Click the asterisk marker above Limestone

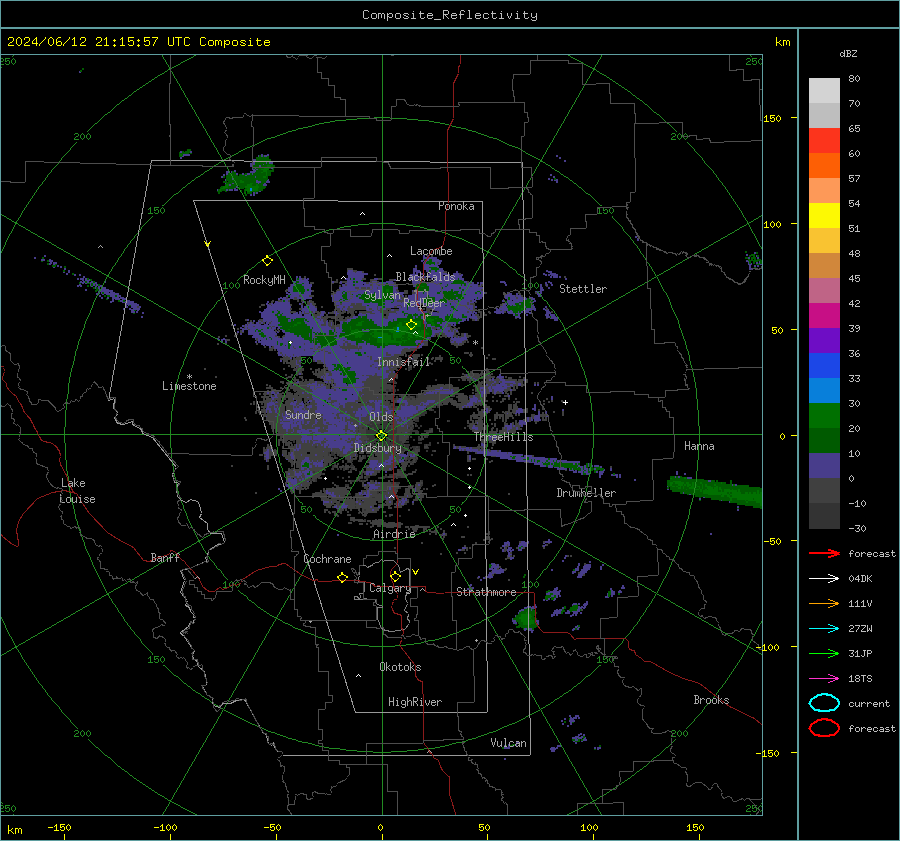pos(189,377)
